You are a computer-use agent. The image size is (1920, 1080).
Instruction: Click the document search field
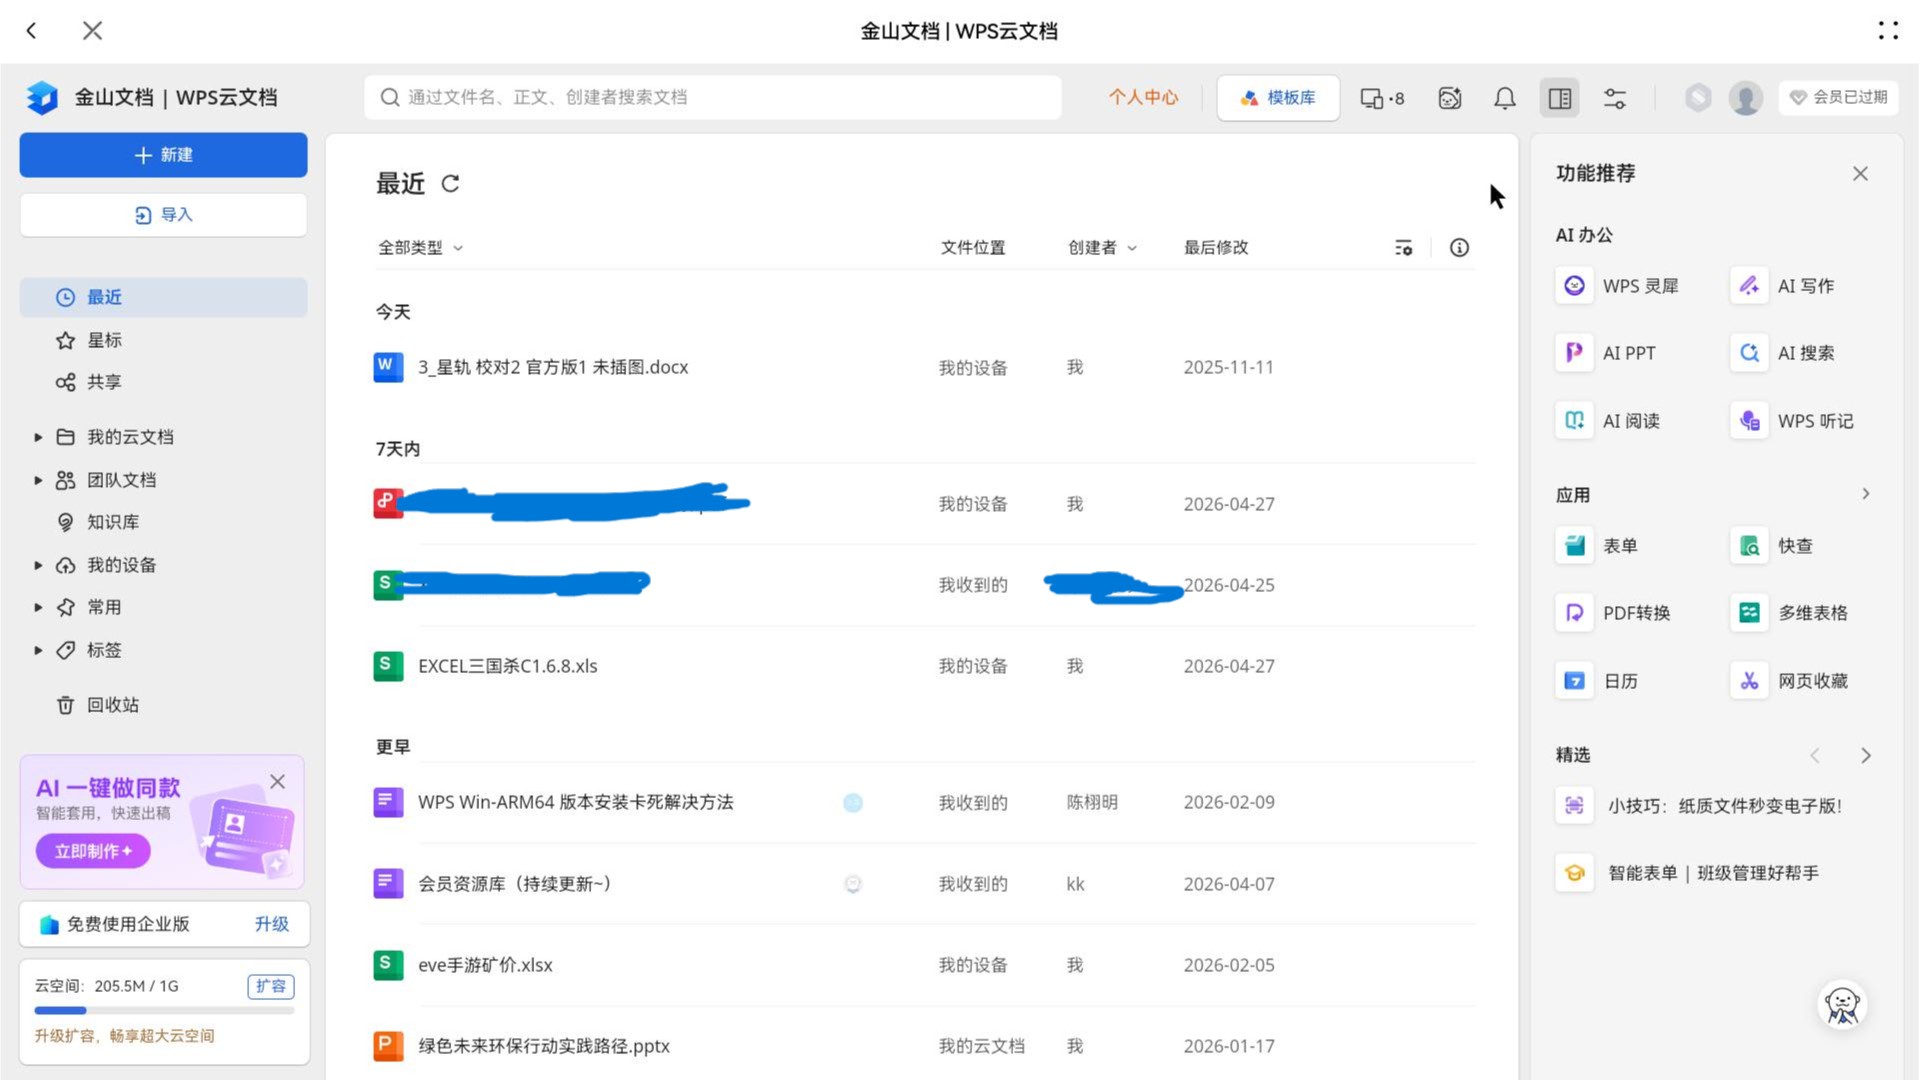point(712,98)
